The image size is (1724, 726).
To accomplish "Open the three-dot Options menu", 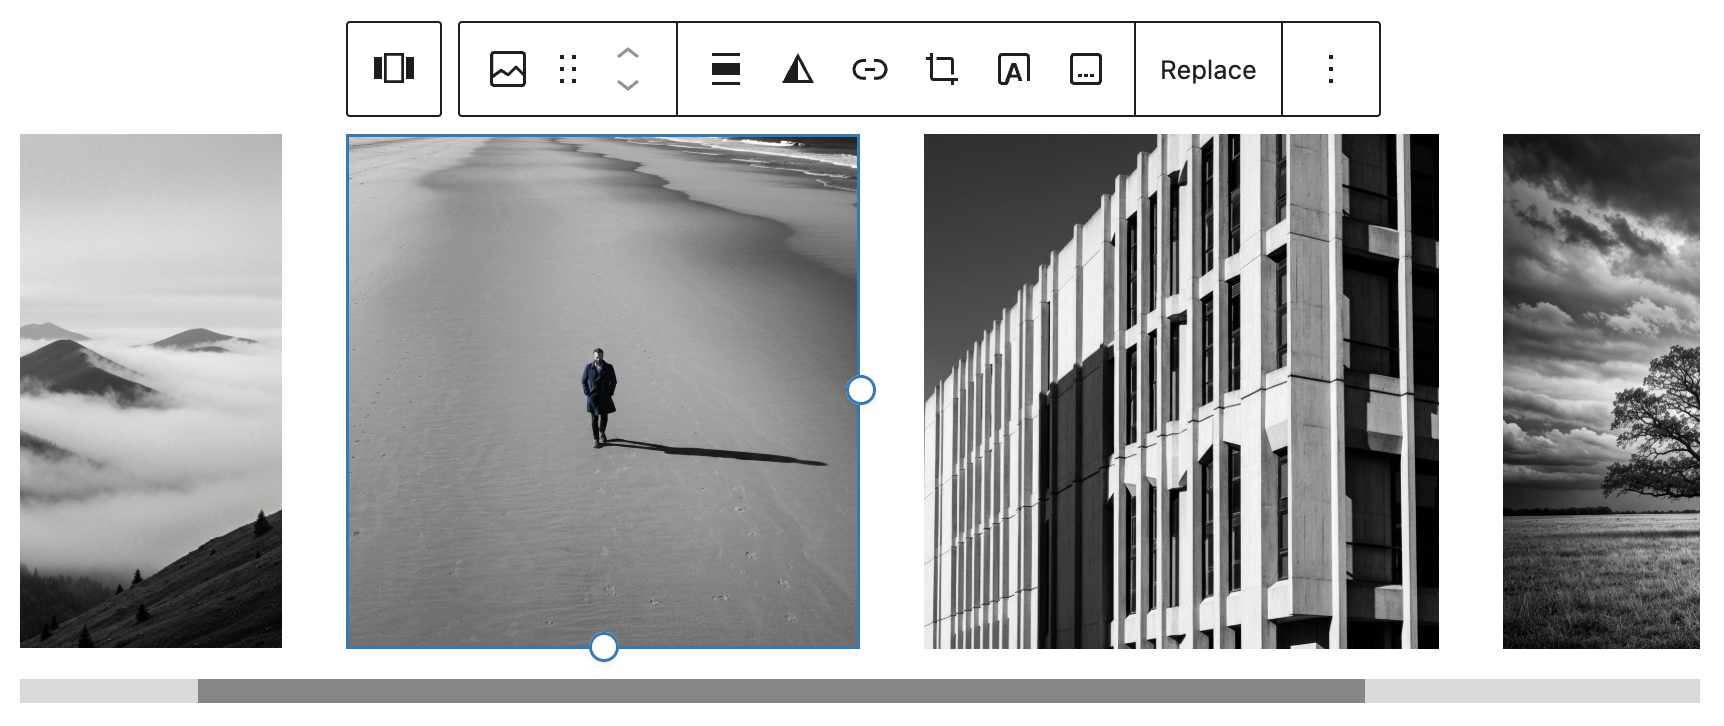I will click(x=1330, y=69).
